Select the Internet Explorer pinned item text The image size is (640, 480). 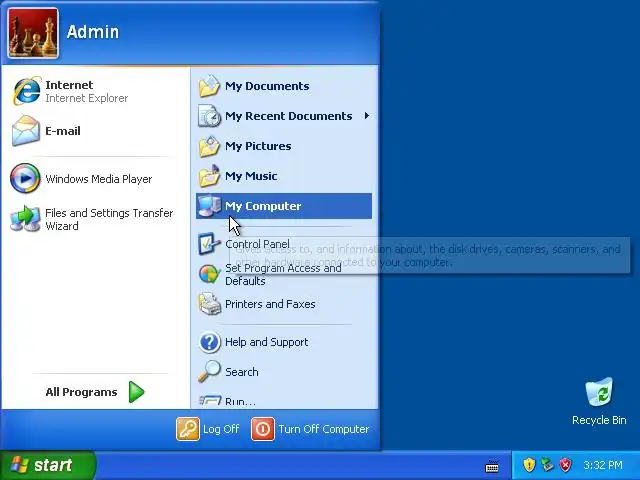tap(87, 91)
